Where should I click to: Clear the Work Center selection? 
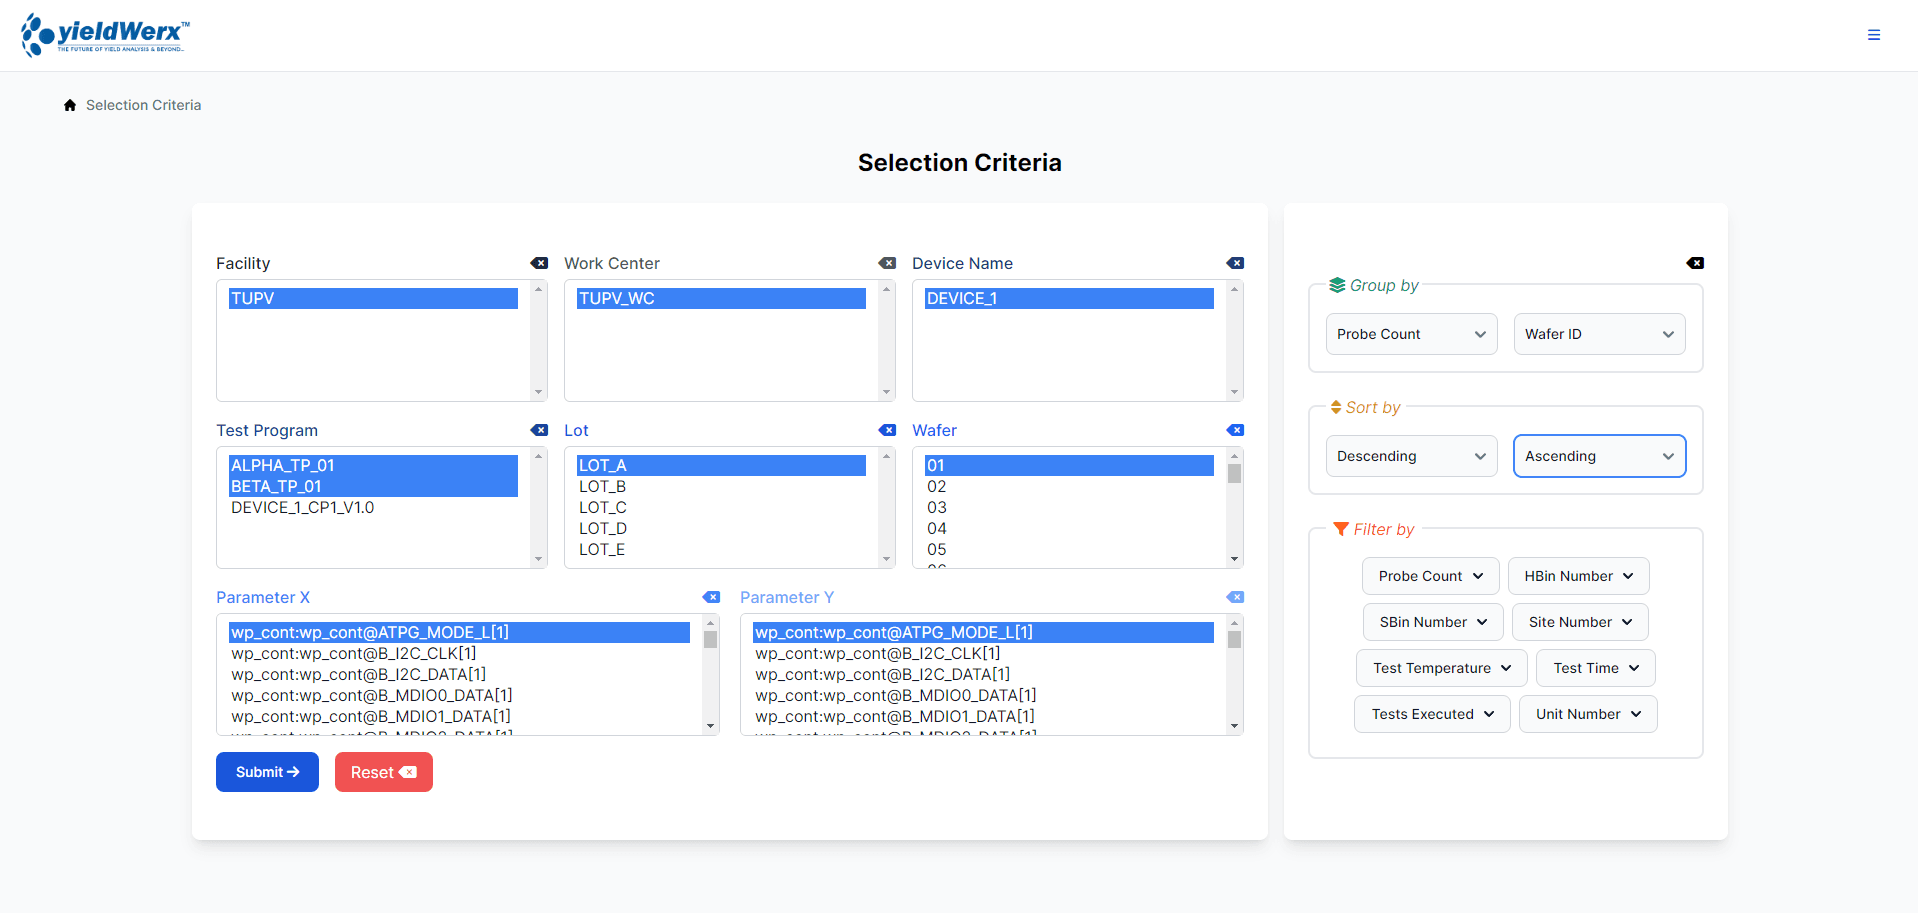(x=887, y=263)
